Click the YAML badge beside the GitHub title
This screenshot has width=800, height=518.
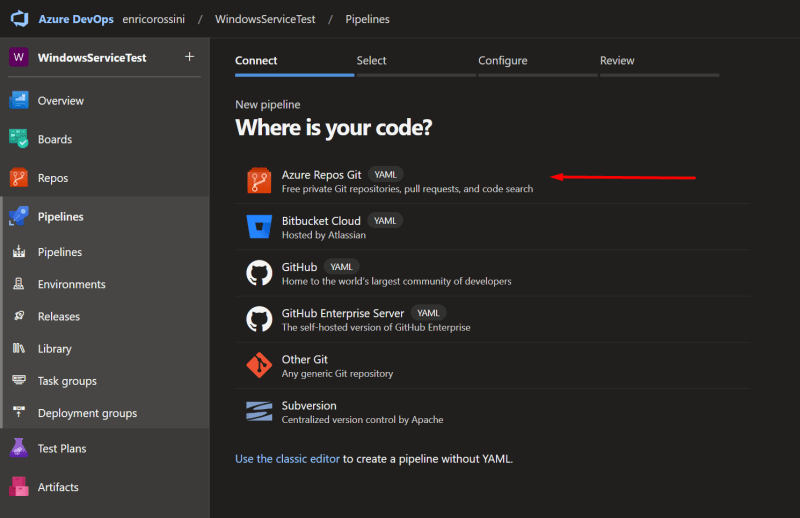[342, 267]
